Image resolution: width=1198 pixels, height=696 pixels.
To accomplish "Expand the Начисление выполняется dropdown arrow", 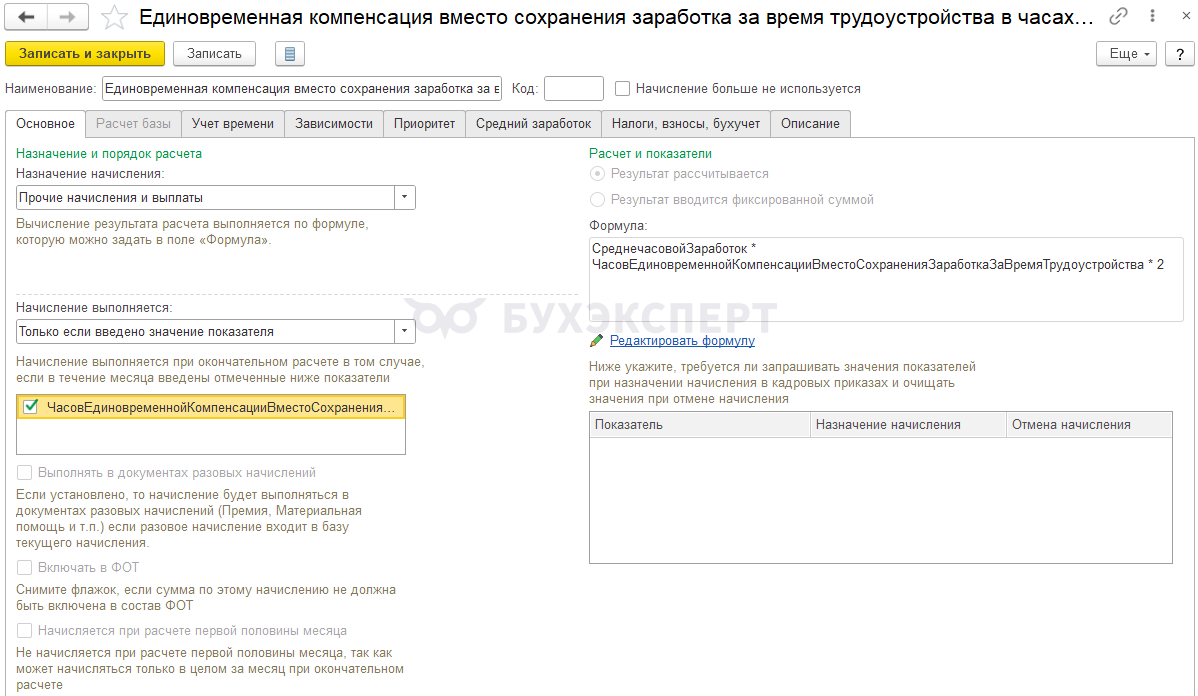I will 404,332.
